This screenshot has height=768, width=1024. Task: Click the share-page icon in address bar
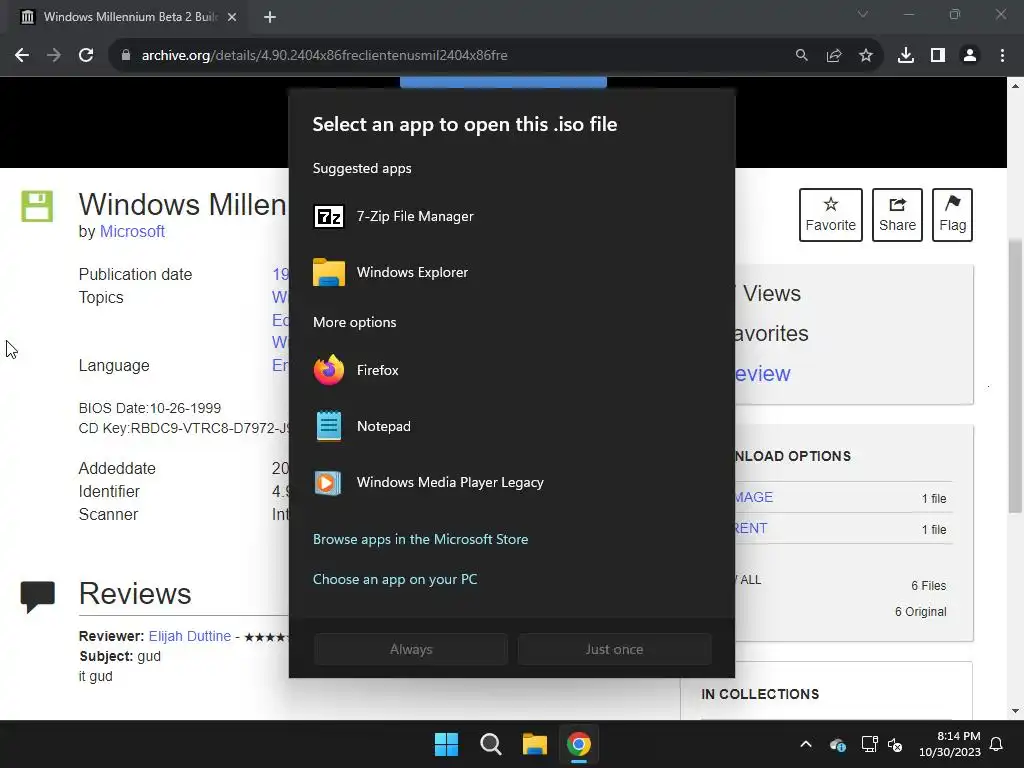click(x=833, y=56)
